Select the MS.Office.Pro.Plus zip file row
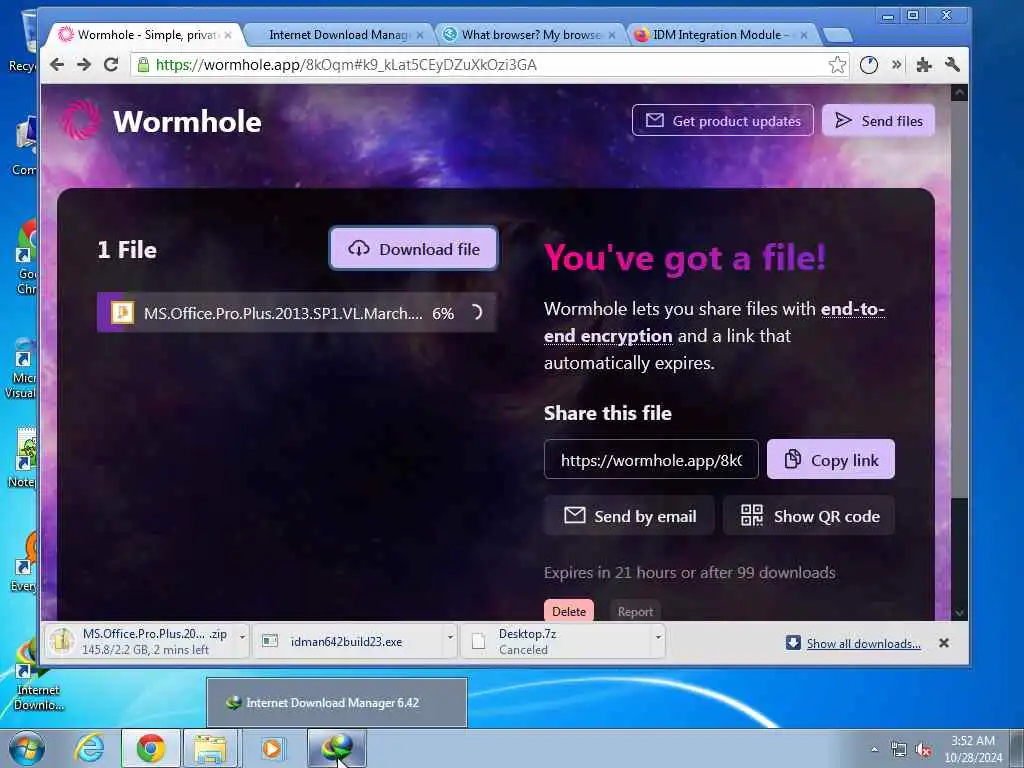The height and width of the screenshot is (768, 1024). pyautogui.click(x=296, y=313)
